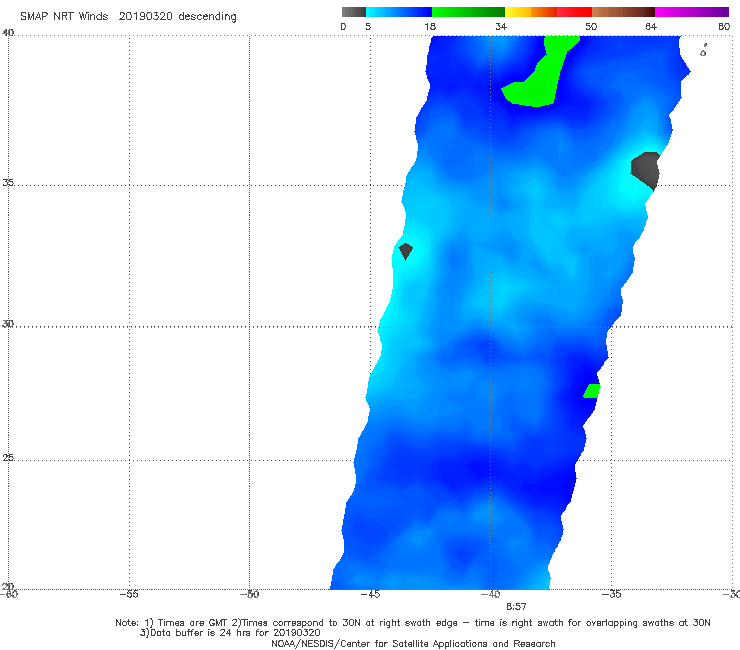Click the latitude label '25'
The height and width of the screenshot is (650, 740).
(x=8, y=457)
